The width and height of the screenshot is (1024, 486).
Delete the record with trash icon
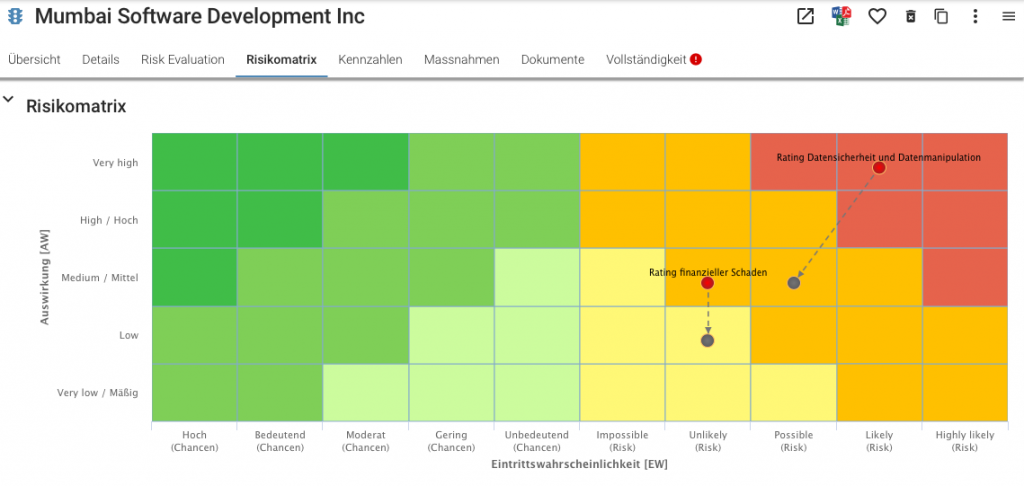click(x=910, y=16)
